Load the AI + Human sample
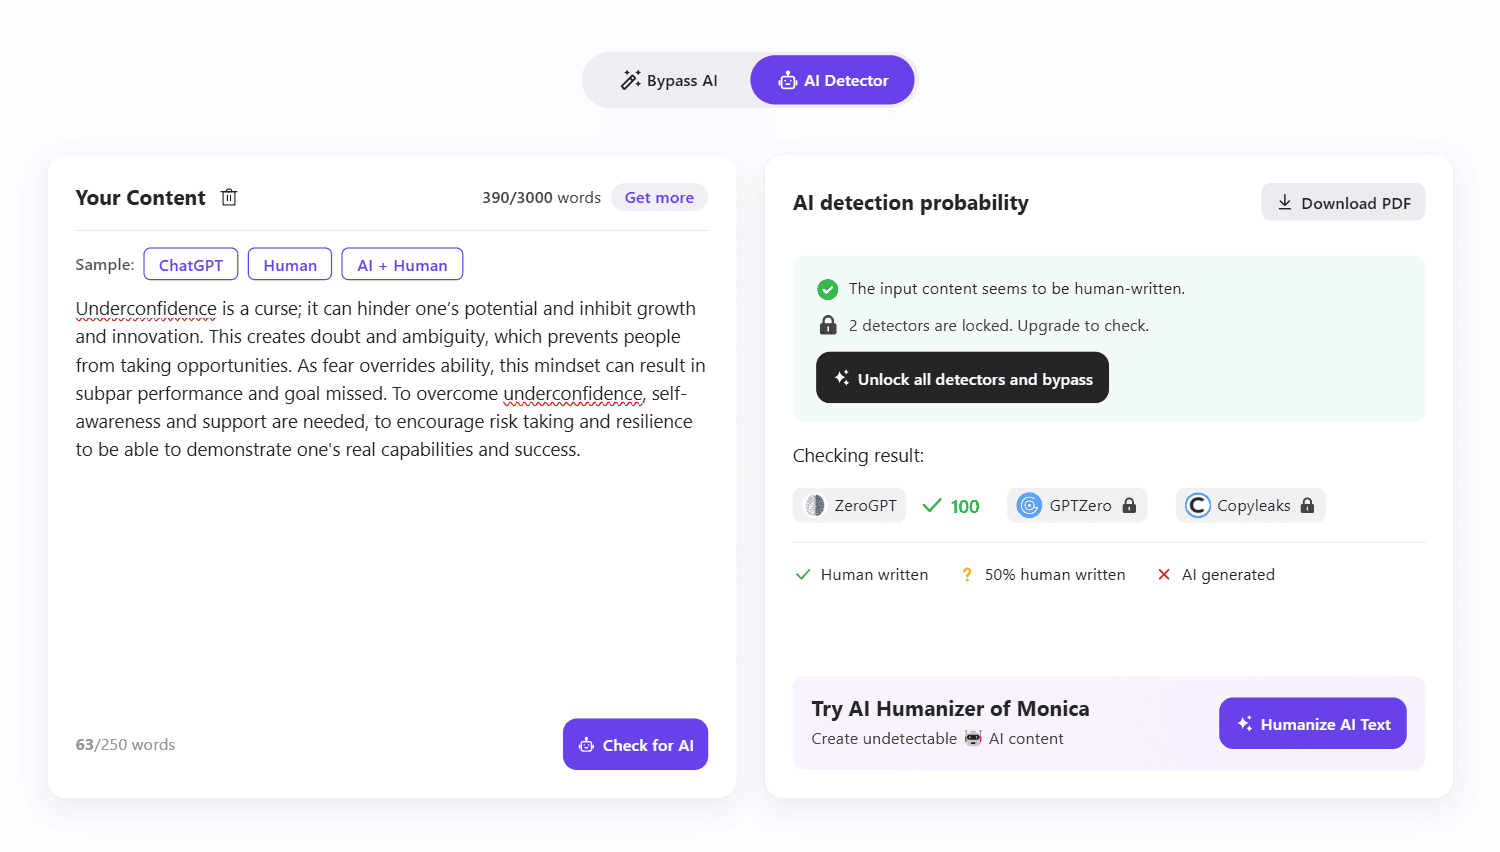This screenshot has width=1500, height=852. (x=402, y=265)
